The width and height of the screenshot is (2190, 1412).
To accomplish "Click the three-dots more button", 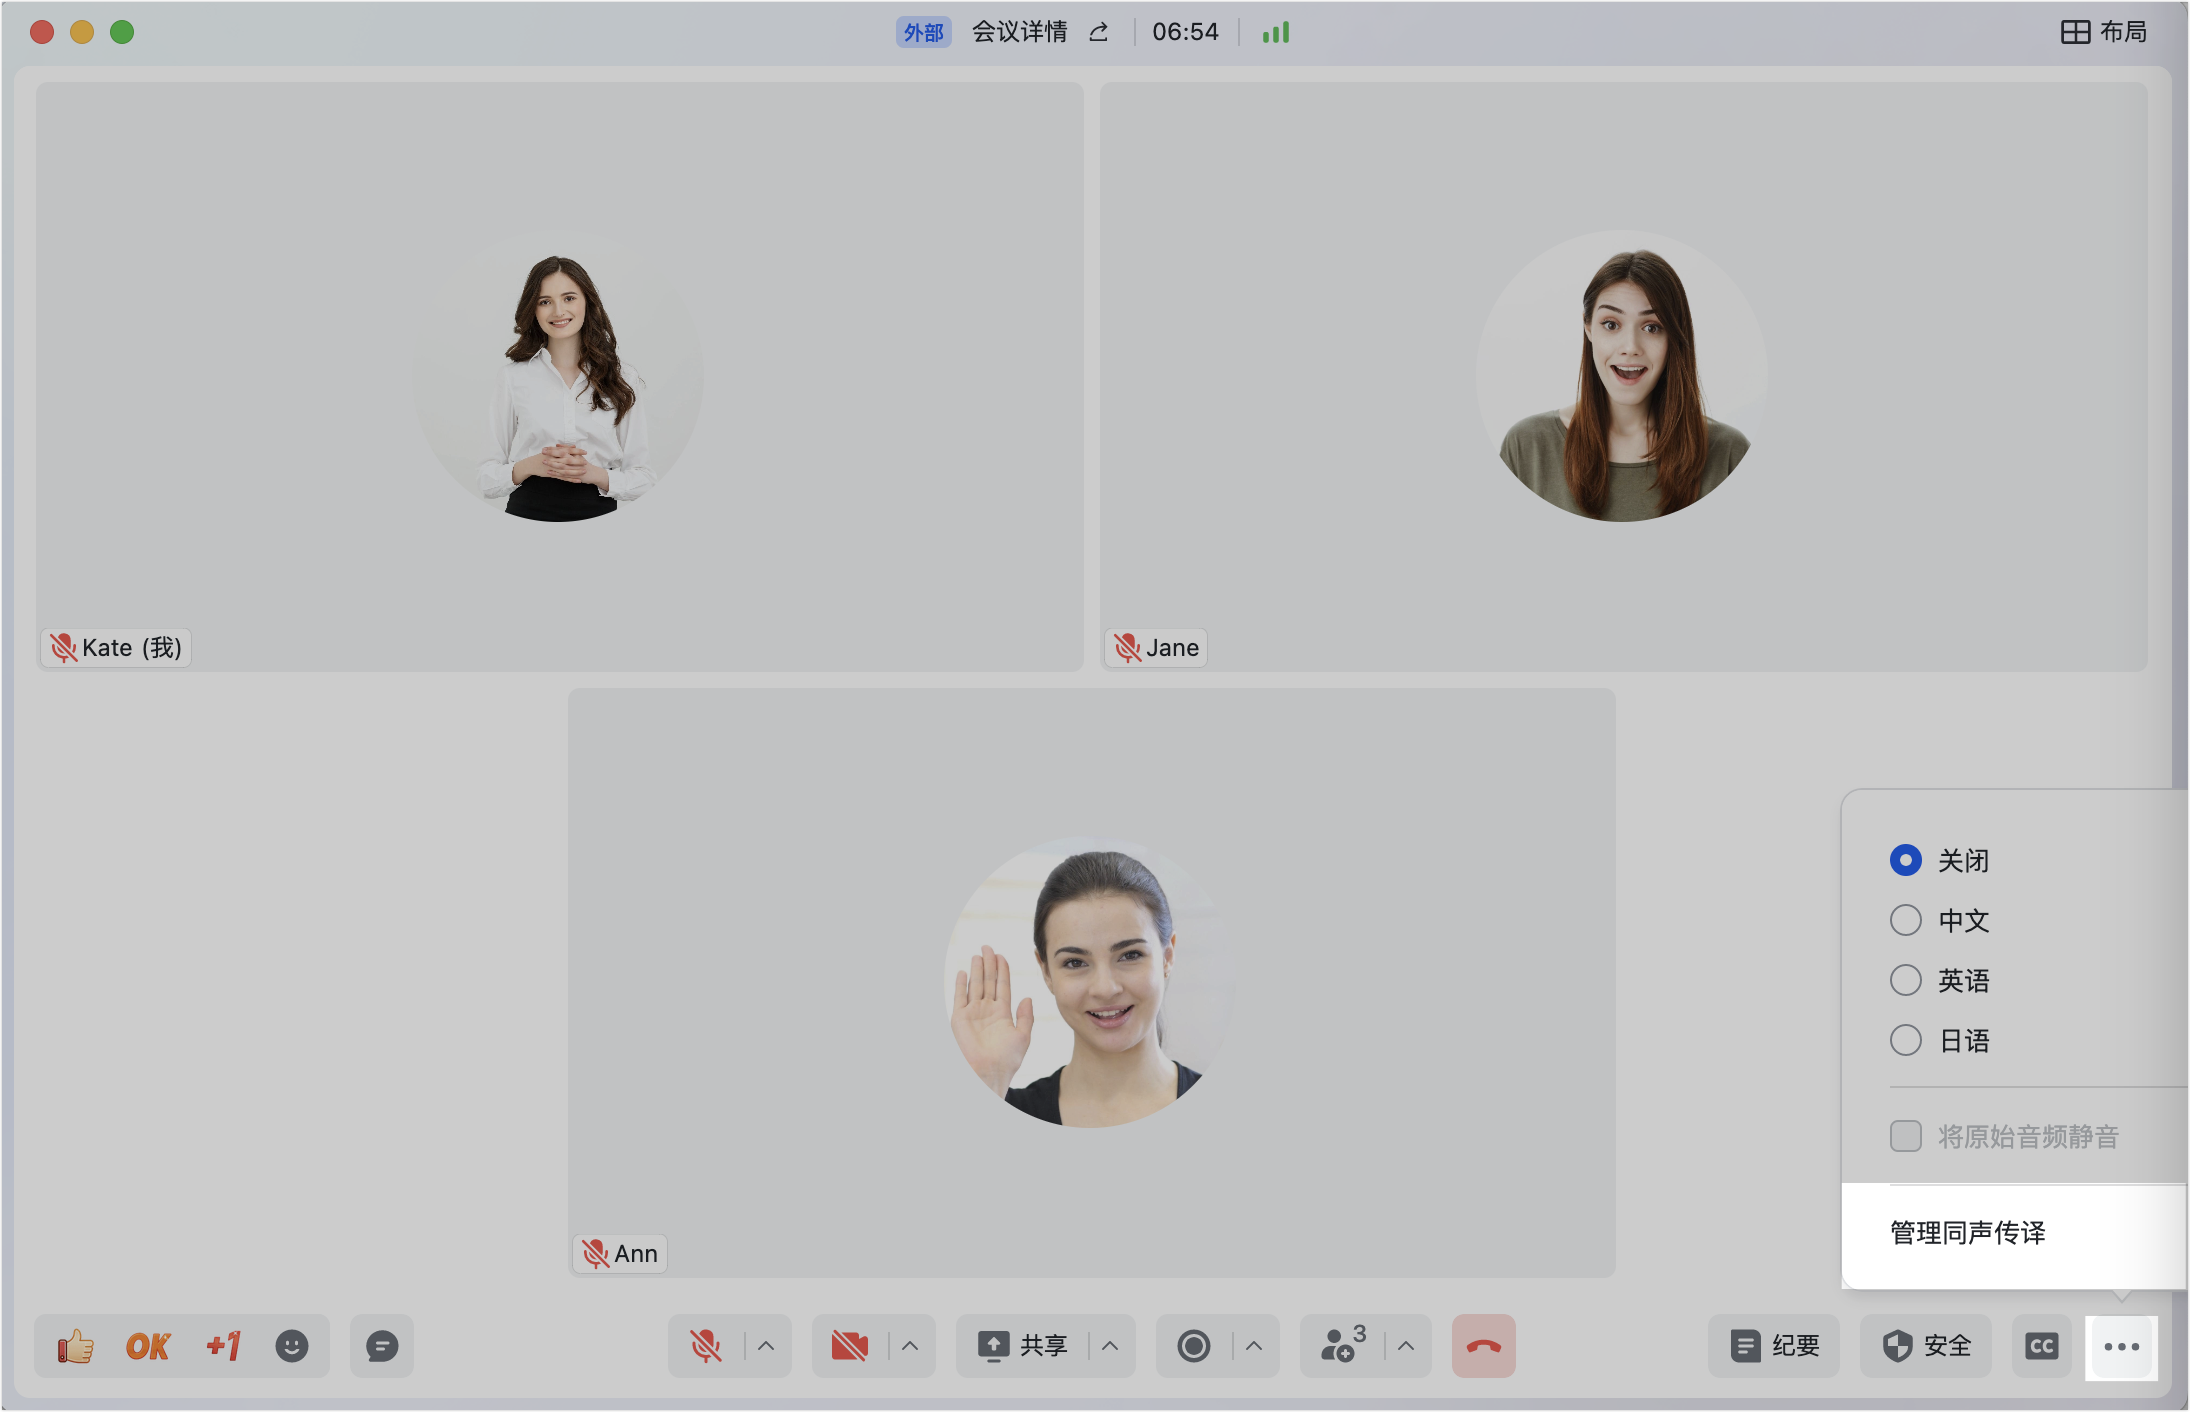I will tap(2122, 1346).
